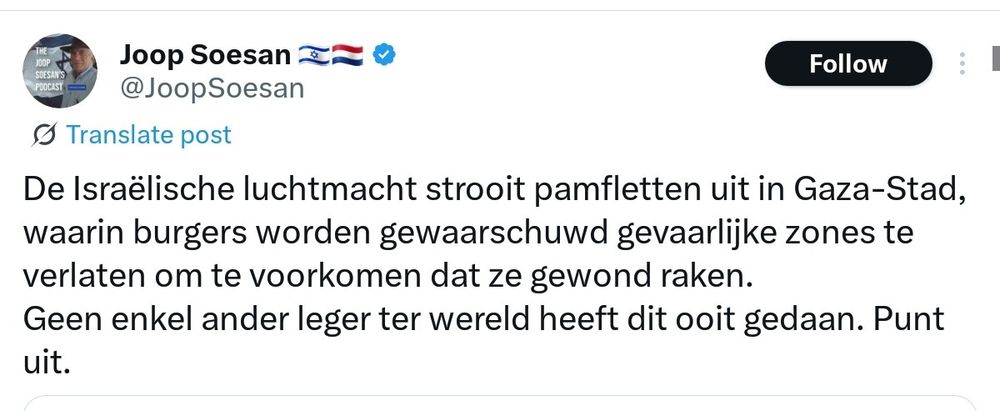Open the embedded card below the post
The height and width of the screenshot is (411, 1000).
(500, 403)
